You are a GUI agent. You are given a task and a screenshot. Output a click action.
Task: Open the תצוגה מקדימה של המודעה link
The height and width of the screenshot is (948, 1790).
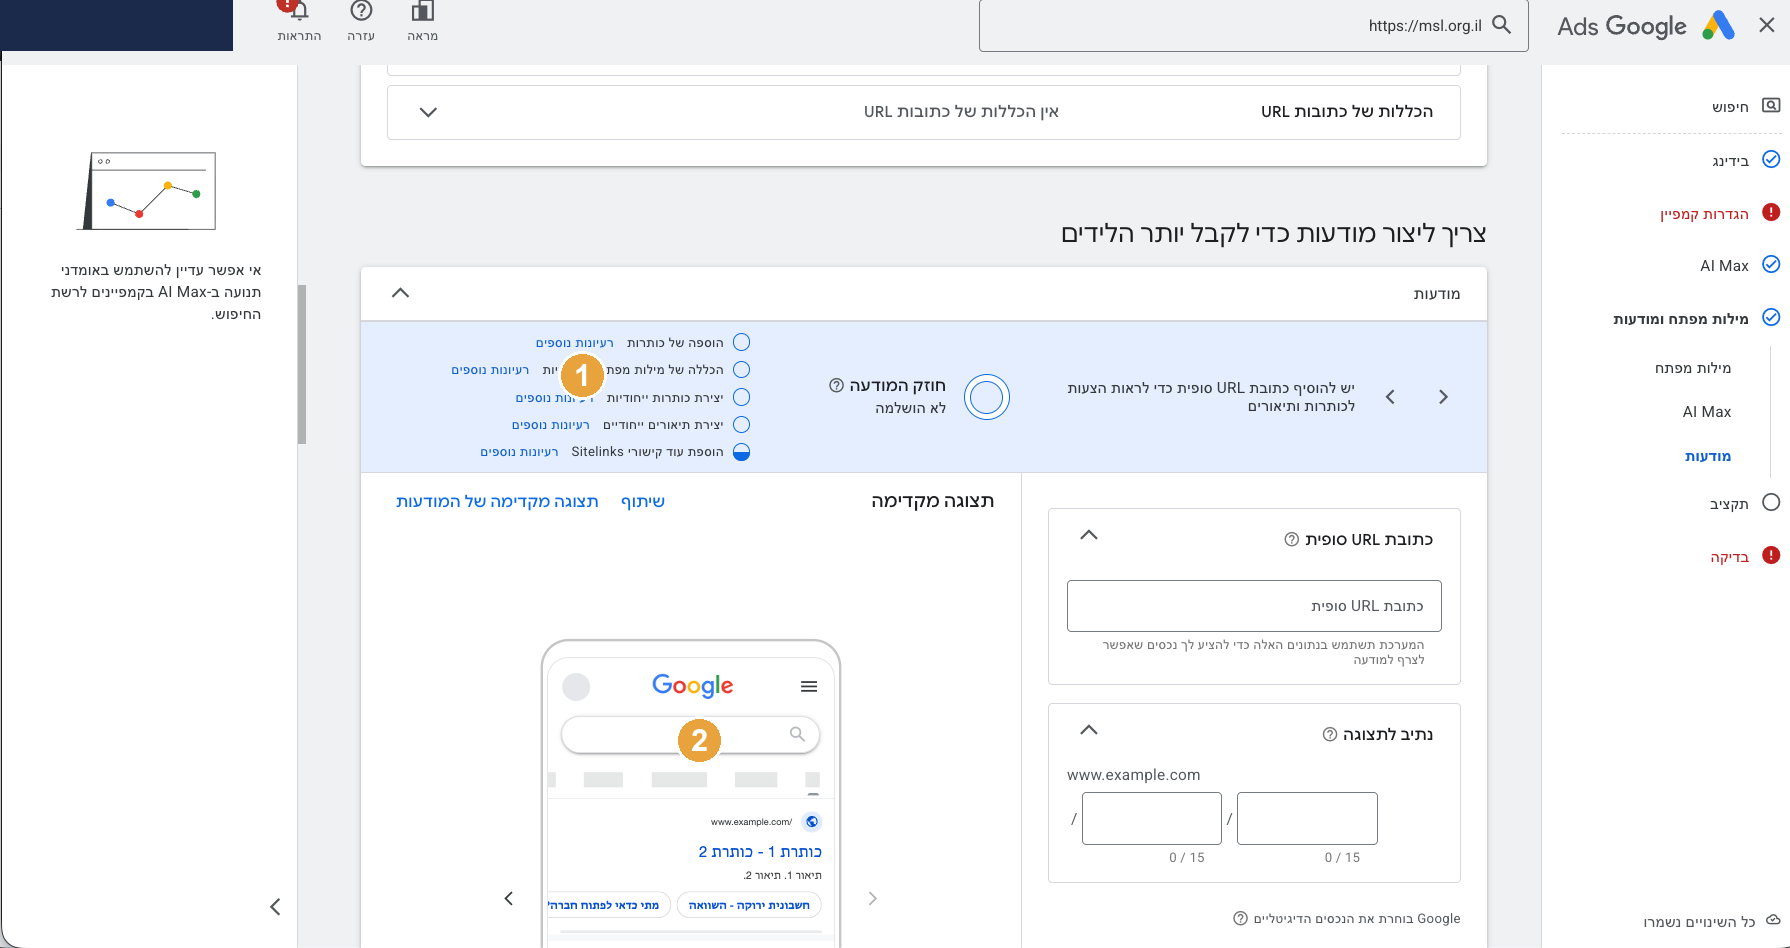click(x=497, y=501)
